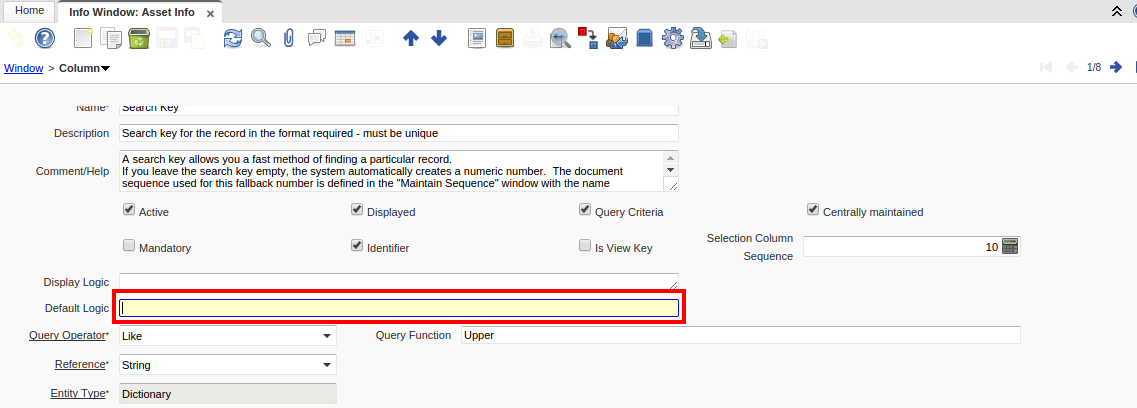Enable the Mandatory checkbox

coord(129,246)
